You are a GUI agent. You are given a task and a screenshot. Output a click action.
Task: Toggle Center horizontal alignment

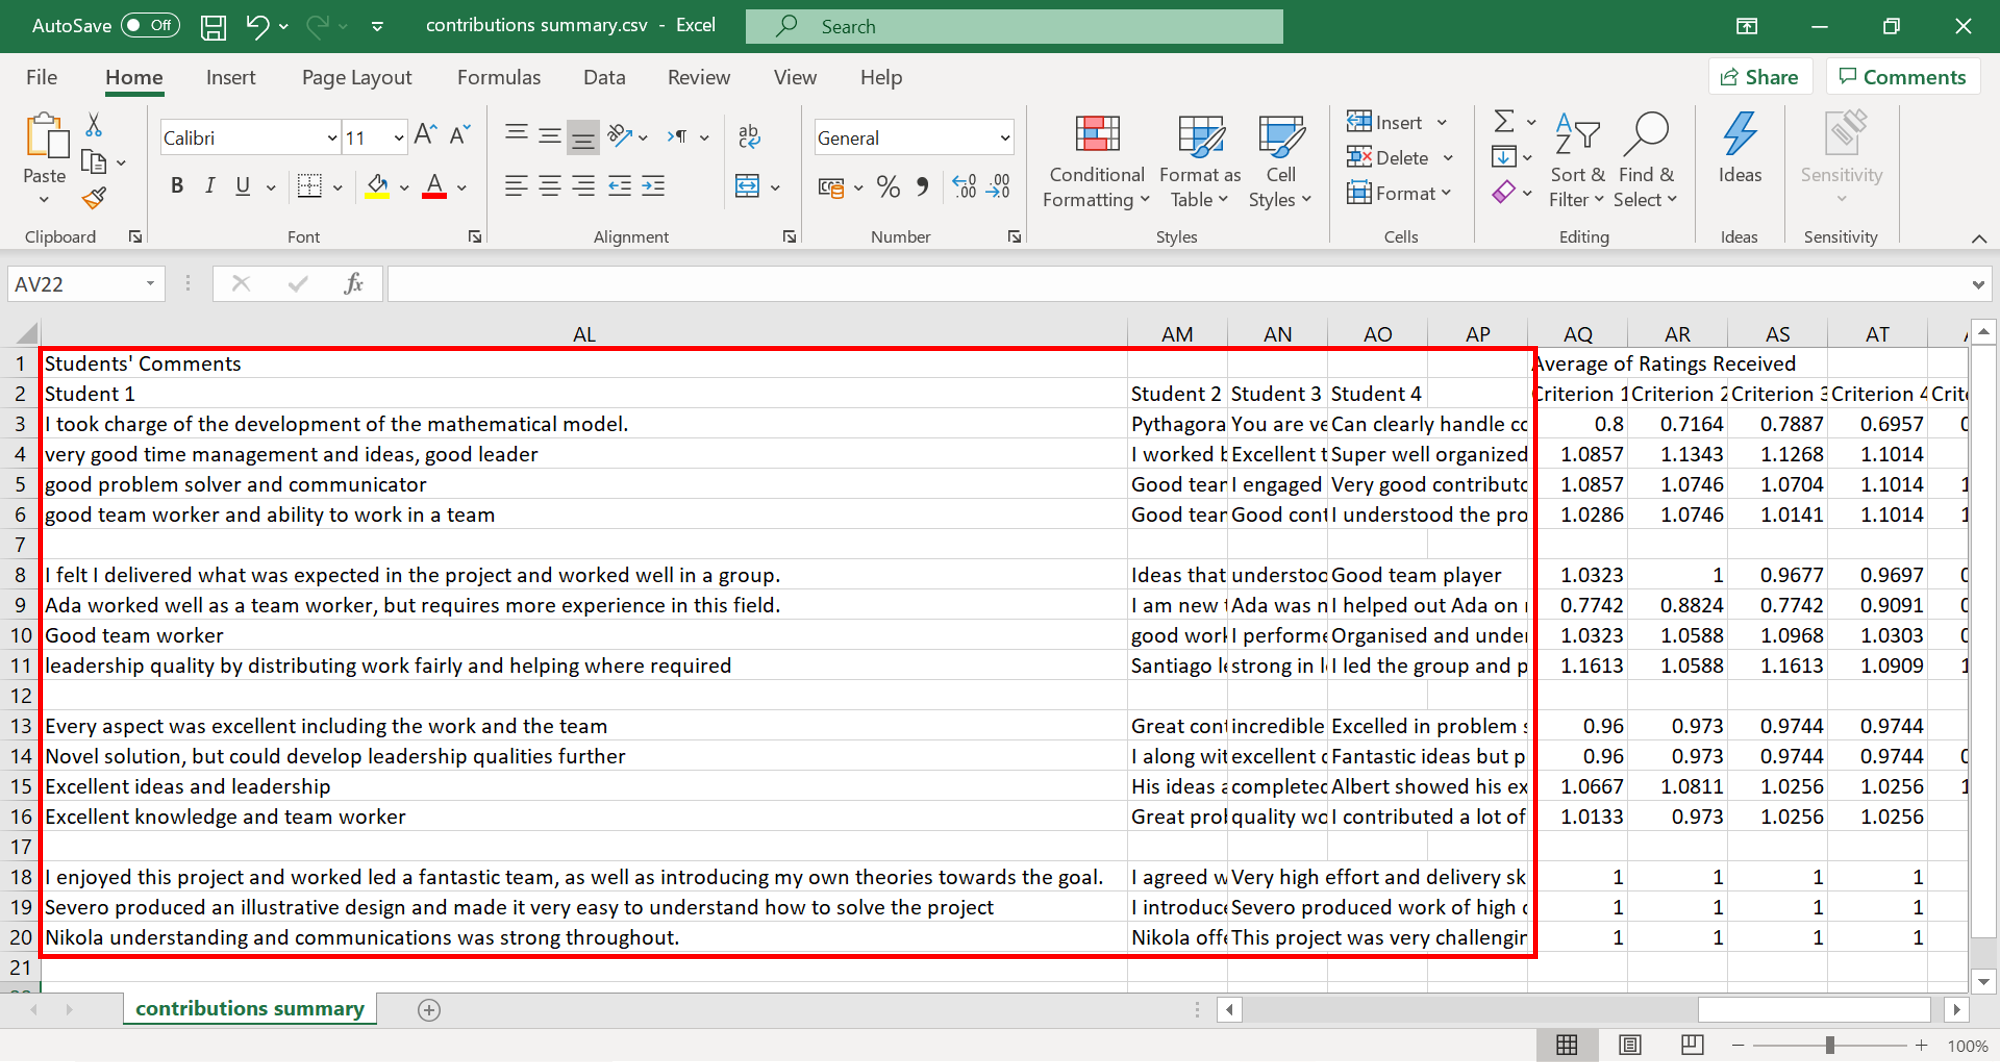(550, 186)
